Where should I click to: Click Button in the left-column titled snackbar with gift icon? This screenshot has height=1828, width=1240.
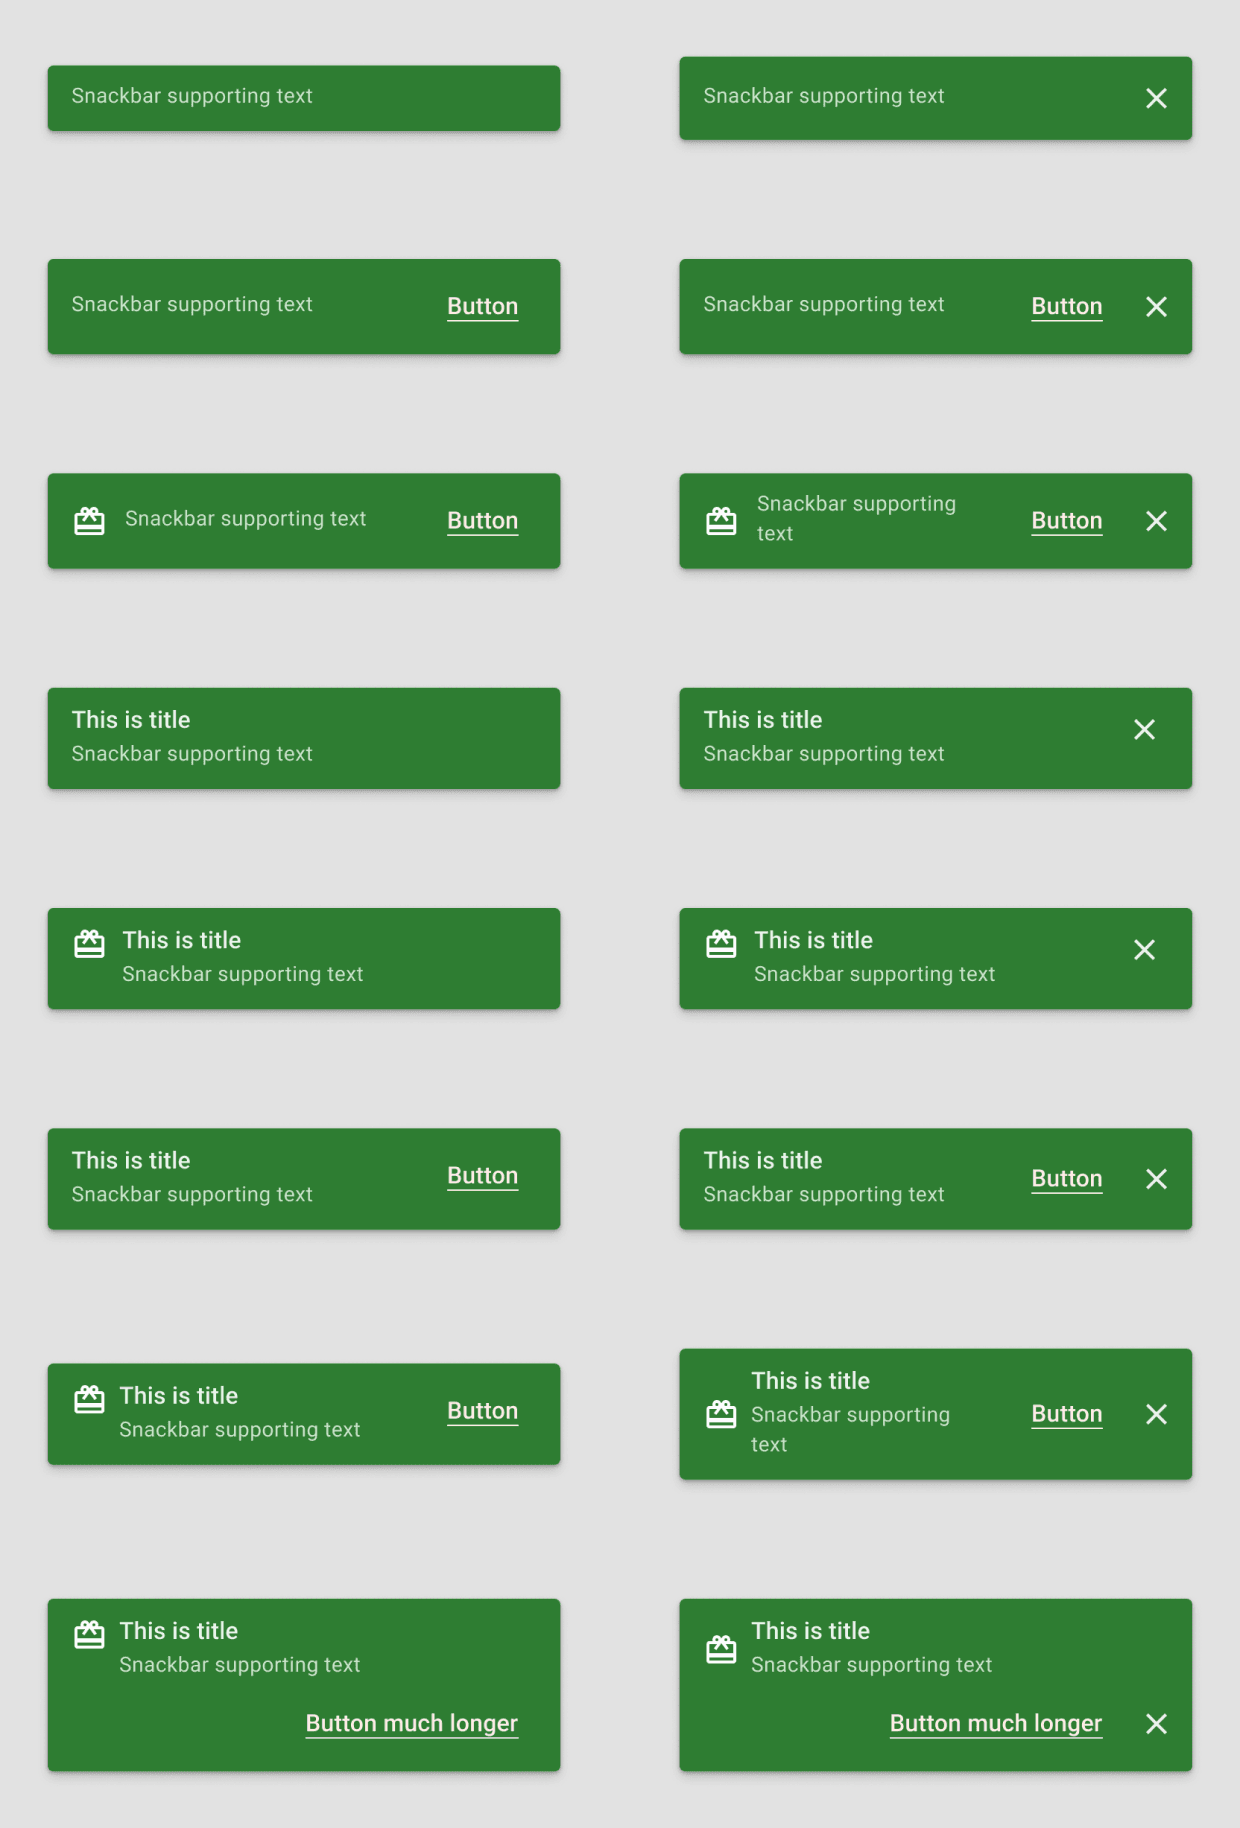click(482, 1411)
